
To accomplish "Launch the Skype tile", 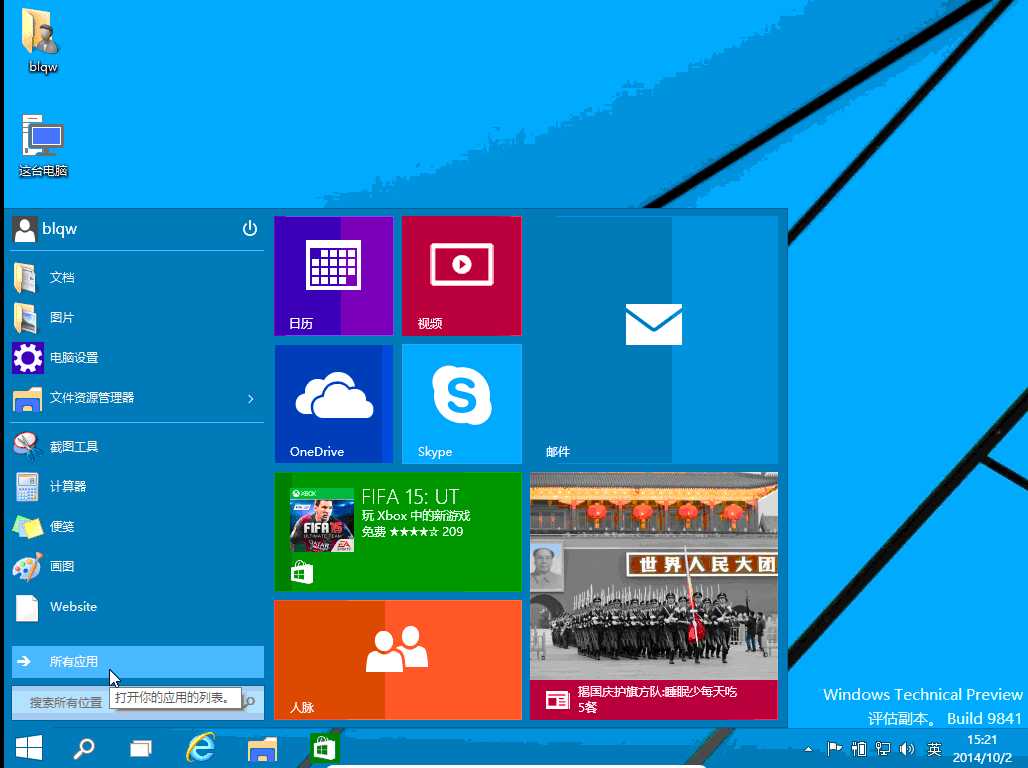I will pos(462,404).
